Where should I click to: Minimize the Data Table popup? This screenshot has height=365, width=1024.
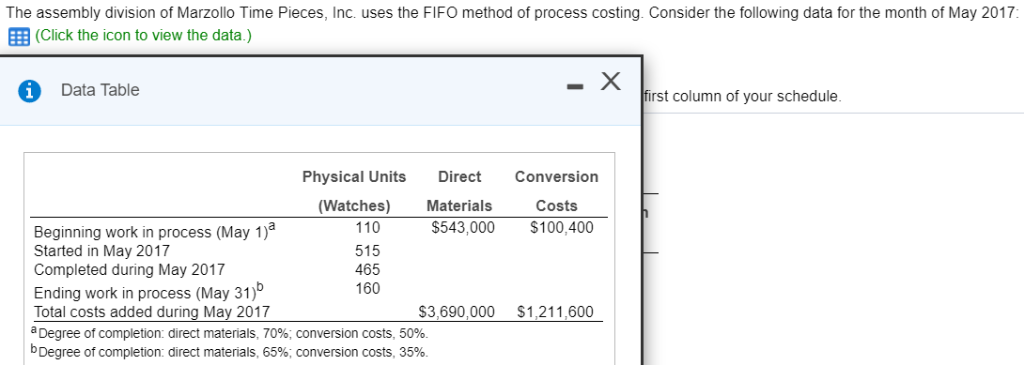(x=574, y=86)
